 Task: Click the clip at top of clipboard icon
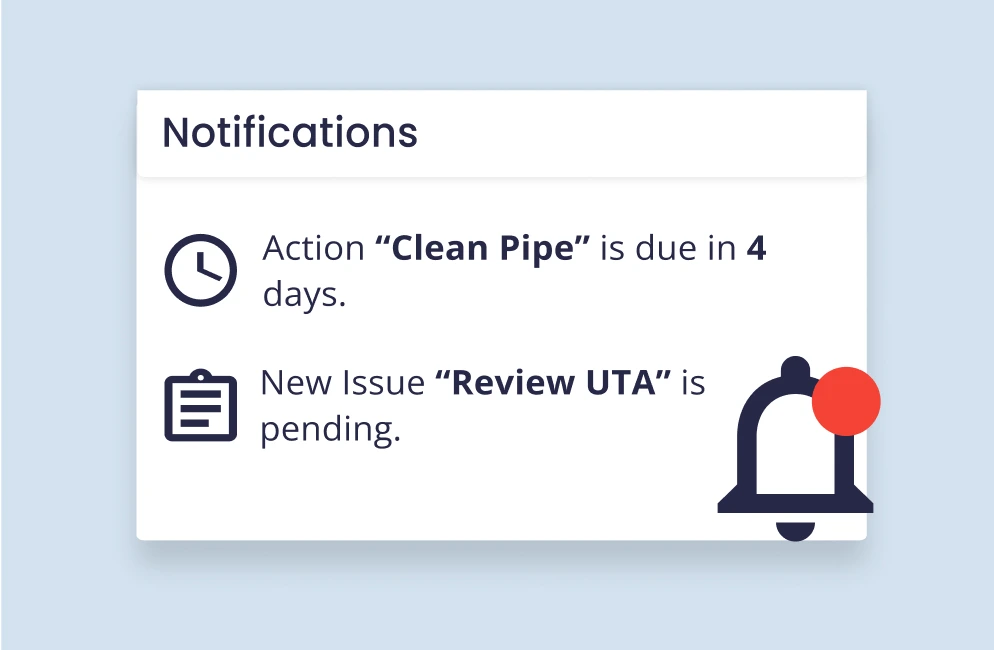coord(200,375)
